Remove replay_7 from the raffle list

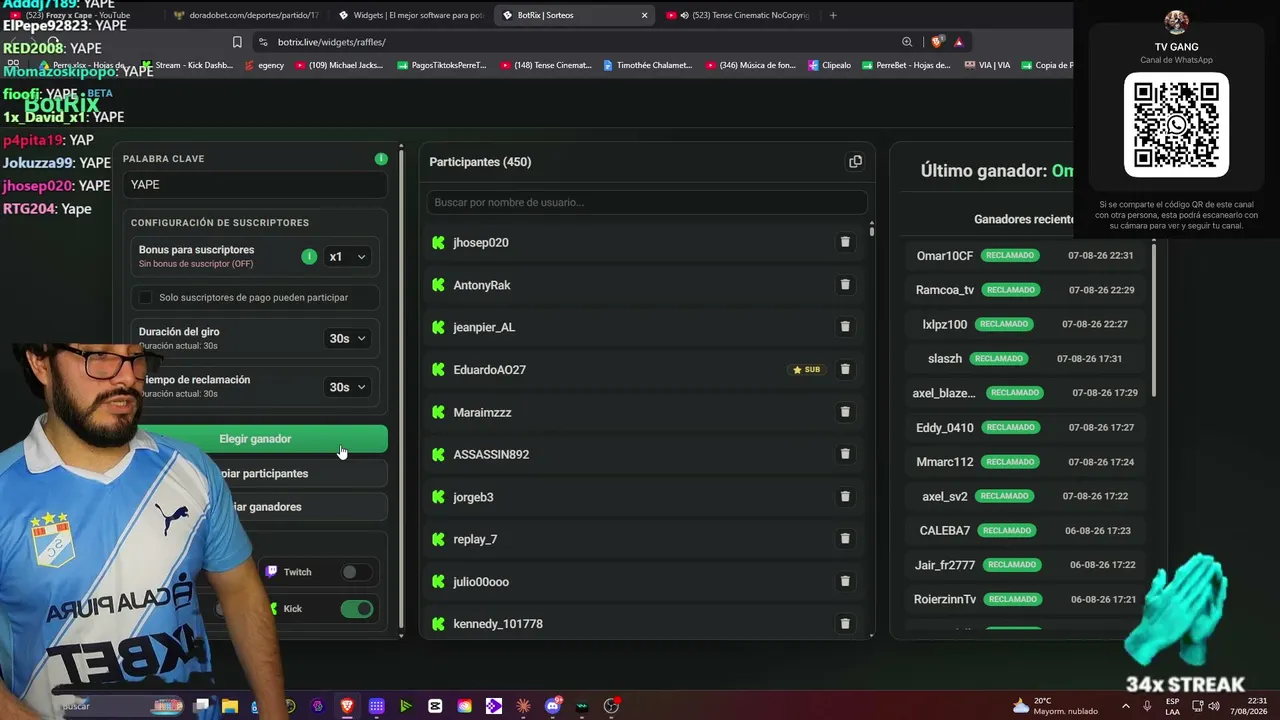[845, 539]
